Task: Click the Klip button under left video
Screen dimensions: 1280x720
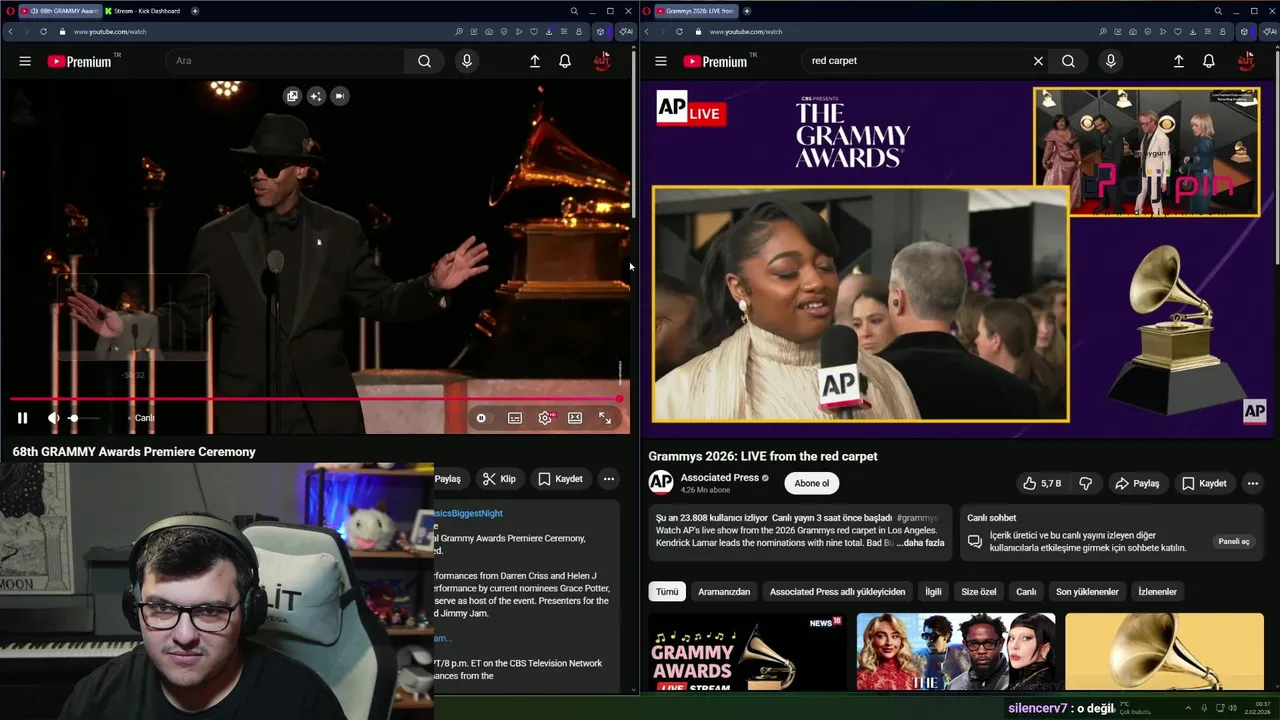Action: tap(499, 479)
